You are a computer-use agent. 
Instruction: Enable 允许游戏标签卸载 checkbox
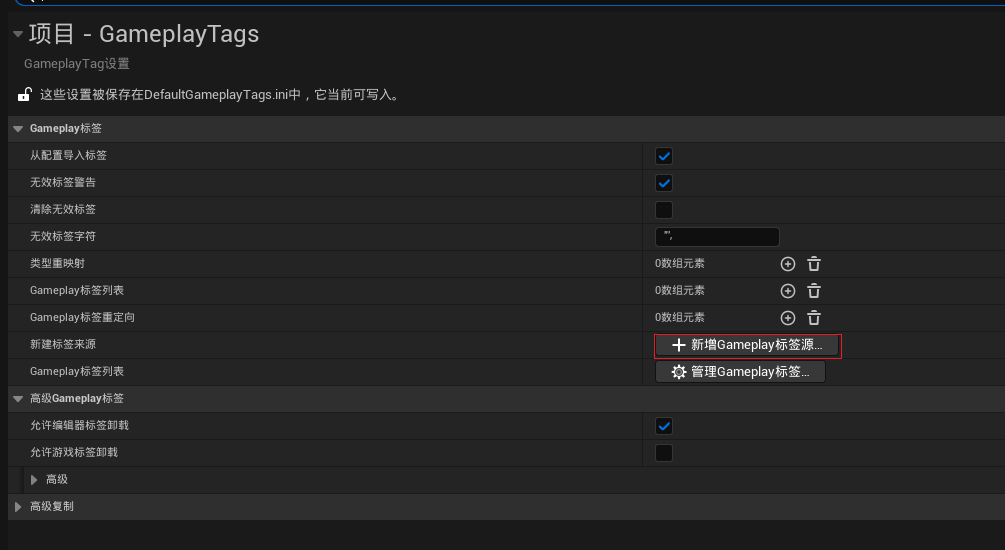664,453
